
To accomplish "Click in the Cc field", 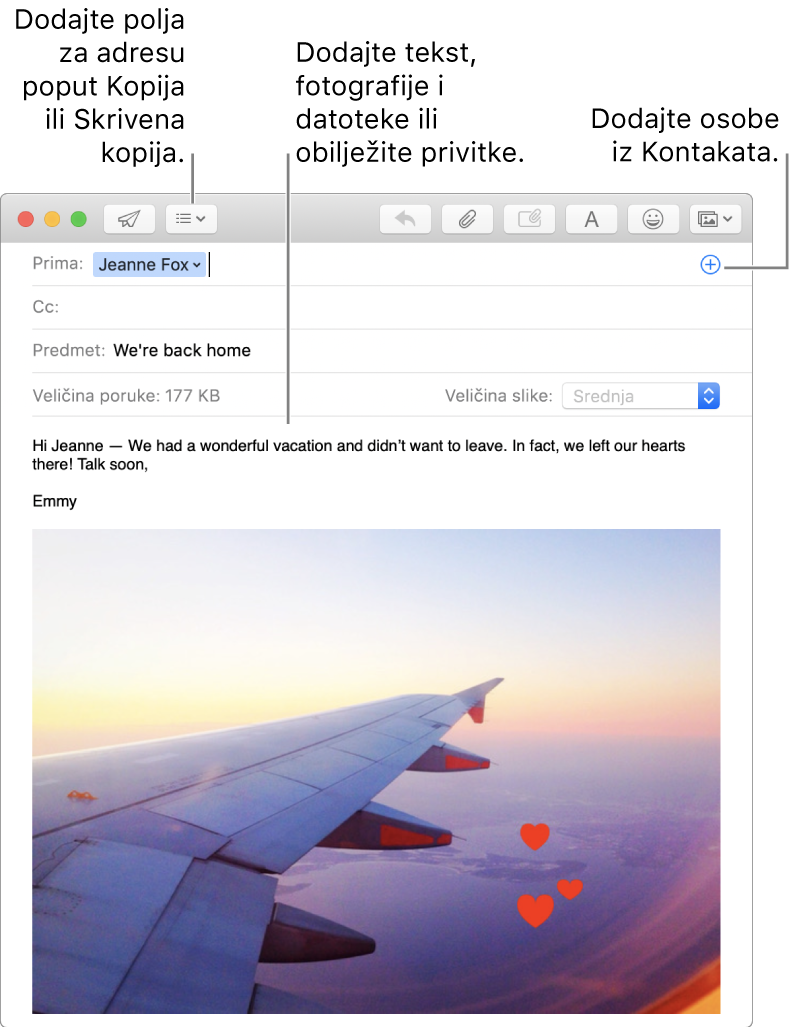I will 400,307.
